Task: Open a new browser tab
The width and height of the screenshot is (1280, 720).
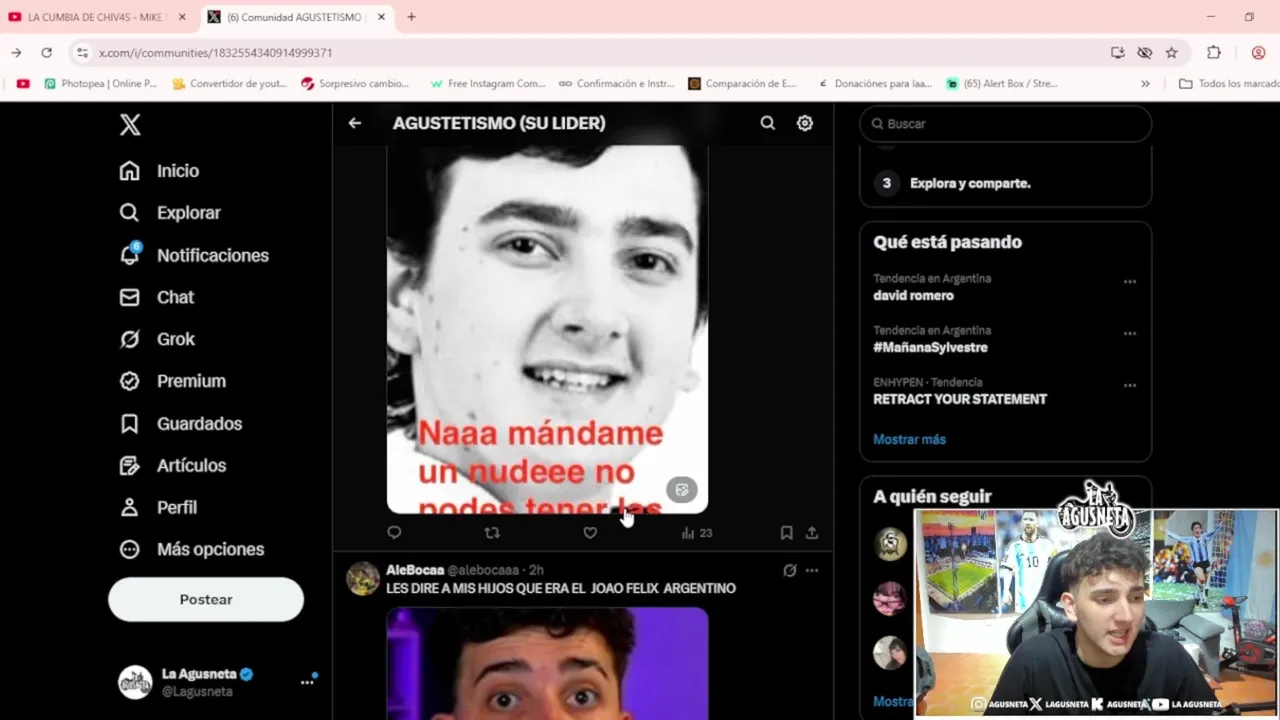Action: click(x=411, y=17)
